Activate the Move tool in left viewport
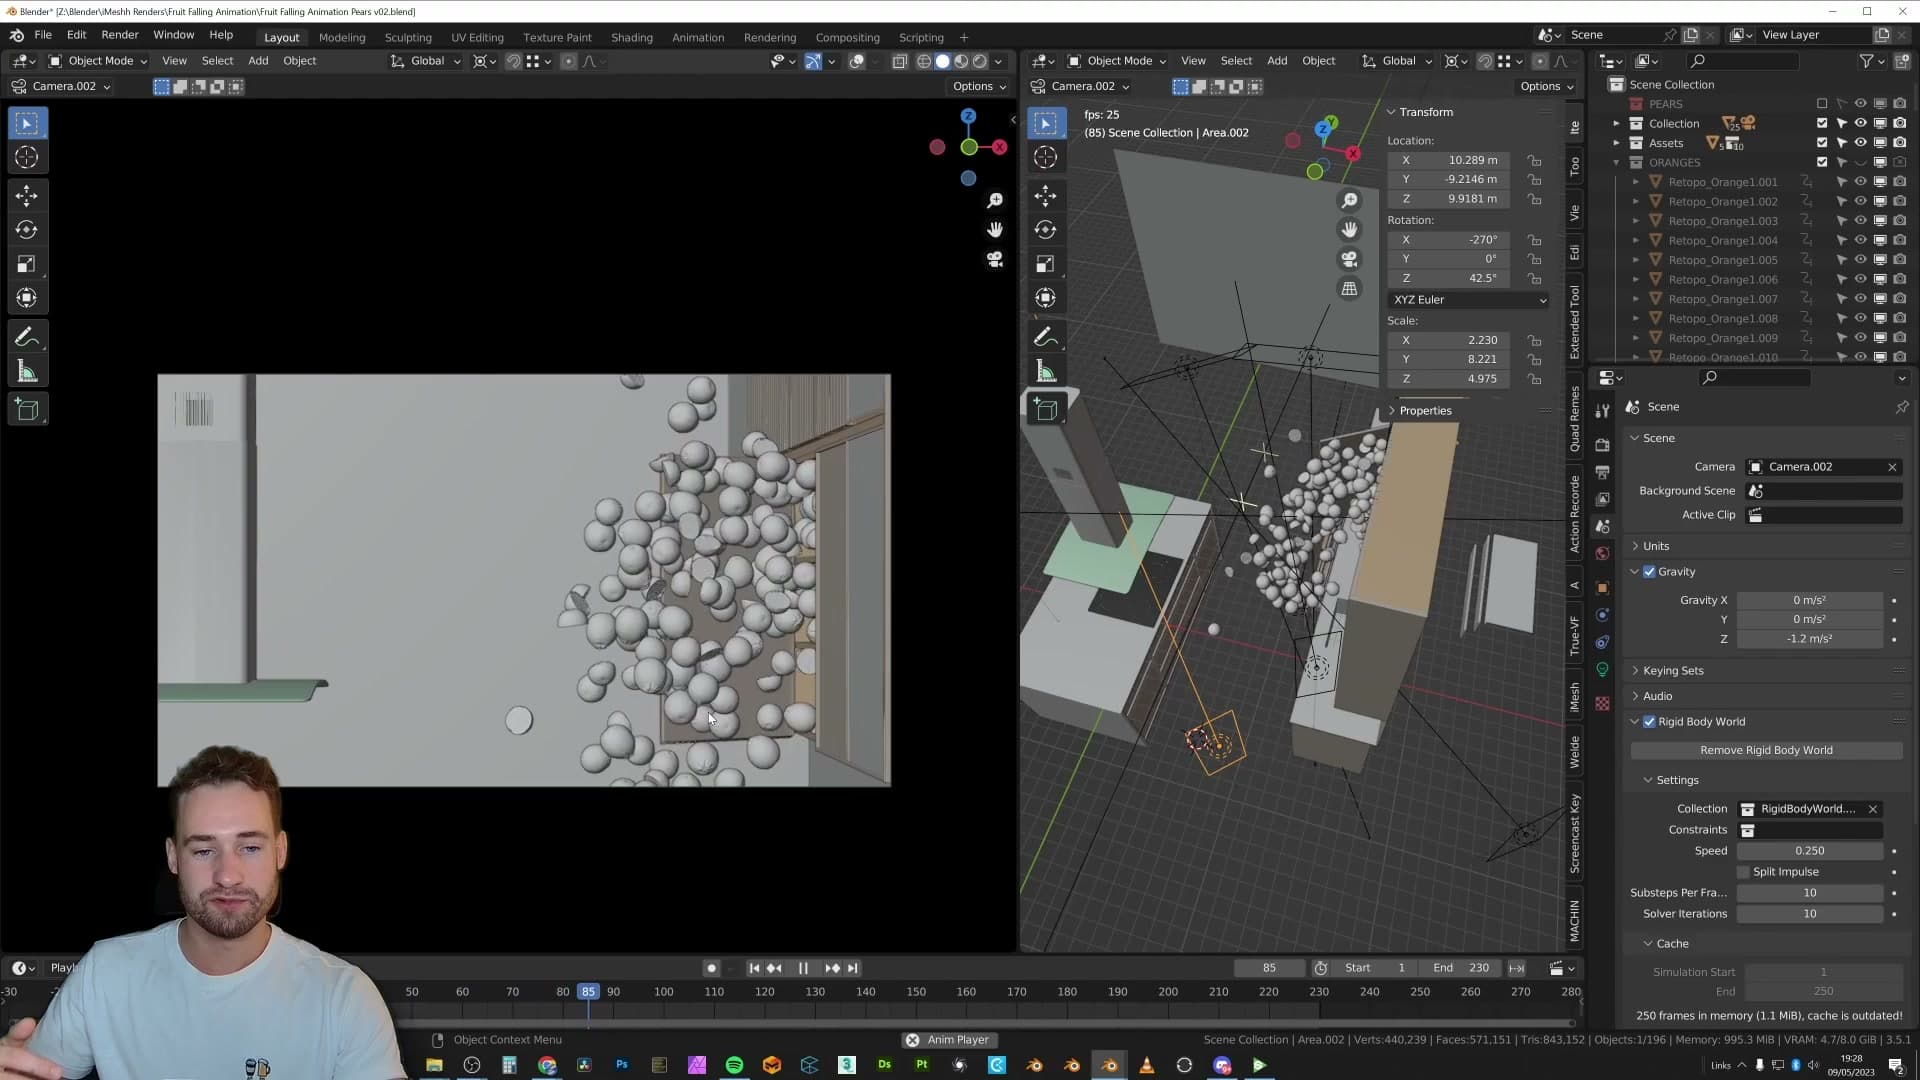The width and height of the screenshot is (1920, 1080). point(27,195)
